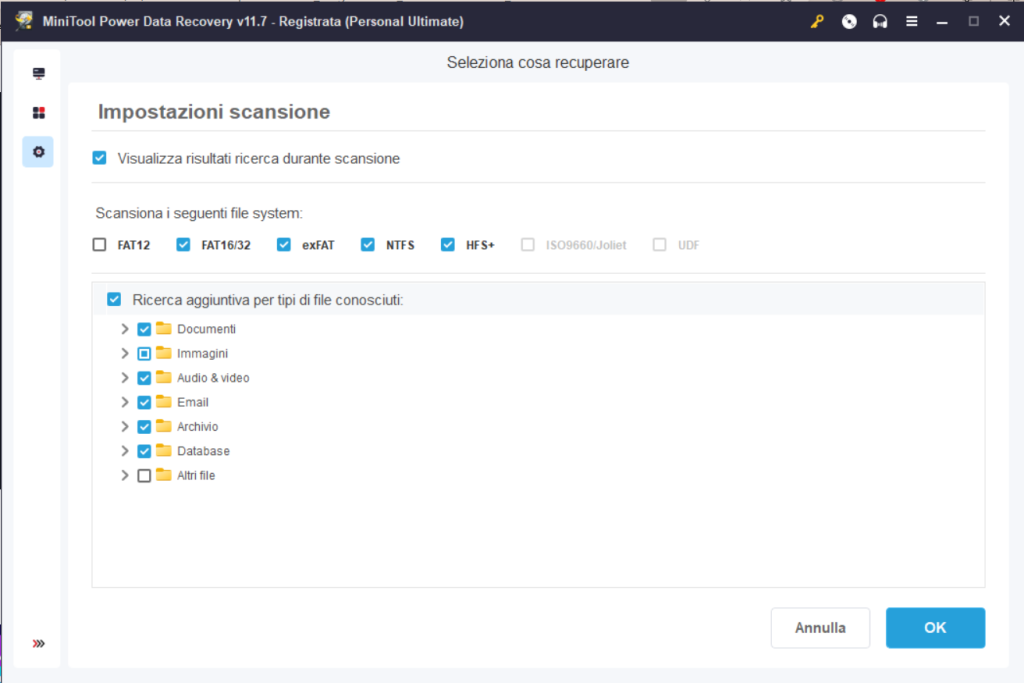
Task: Click the Audio & video folder icon
Action: (x=164, y=377)
